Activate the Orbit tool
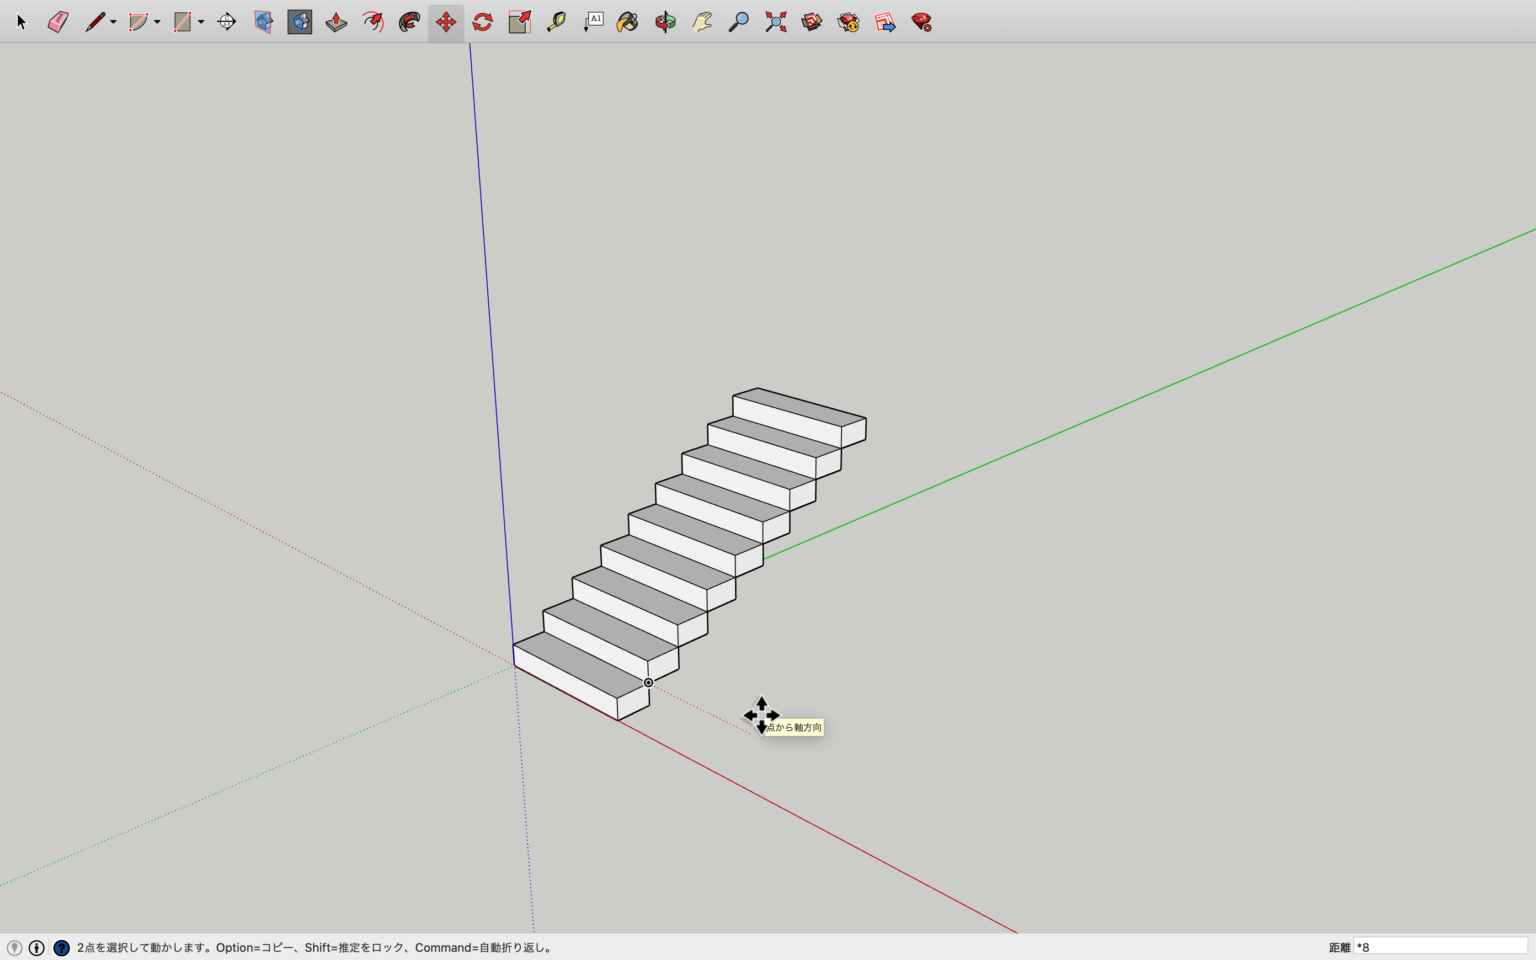Screen dimensions: 1536x960 (x=665, y=22)
